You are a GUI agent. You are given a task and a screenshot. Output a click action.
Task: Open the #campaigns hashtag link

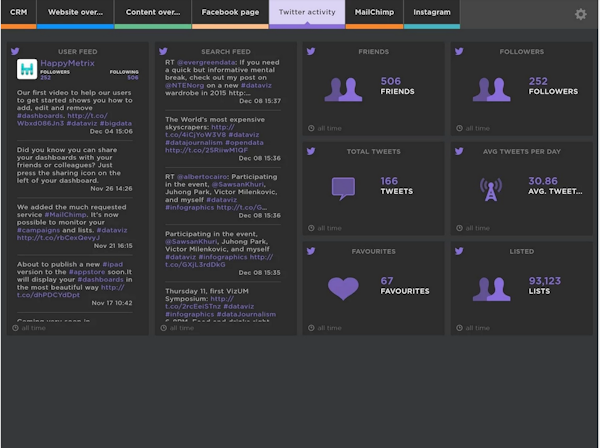38,230
